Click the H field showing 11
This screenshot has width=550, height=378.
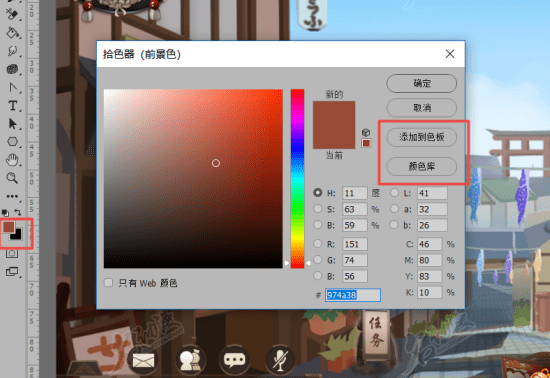pyautogui.click(x=355, y=193)
